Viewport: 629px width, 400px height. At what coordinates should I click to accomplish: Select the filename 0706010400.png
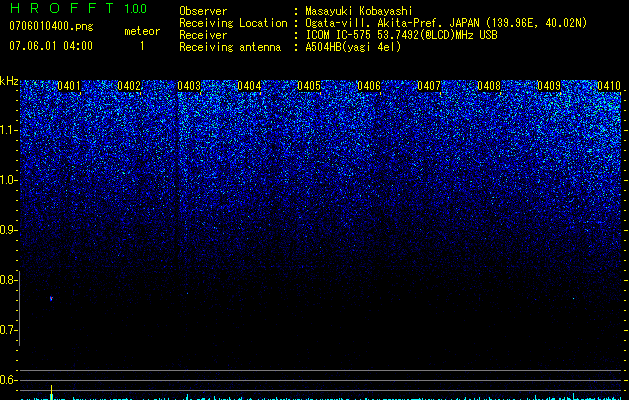(x=51, y=27)
